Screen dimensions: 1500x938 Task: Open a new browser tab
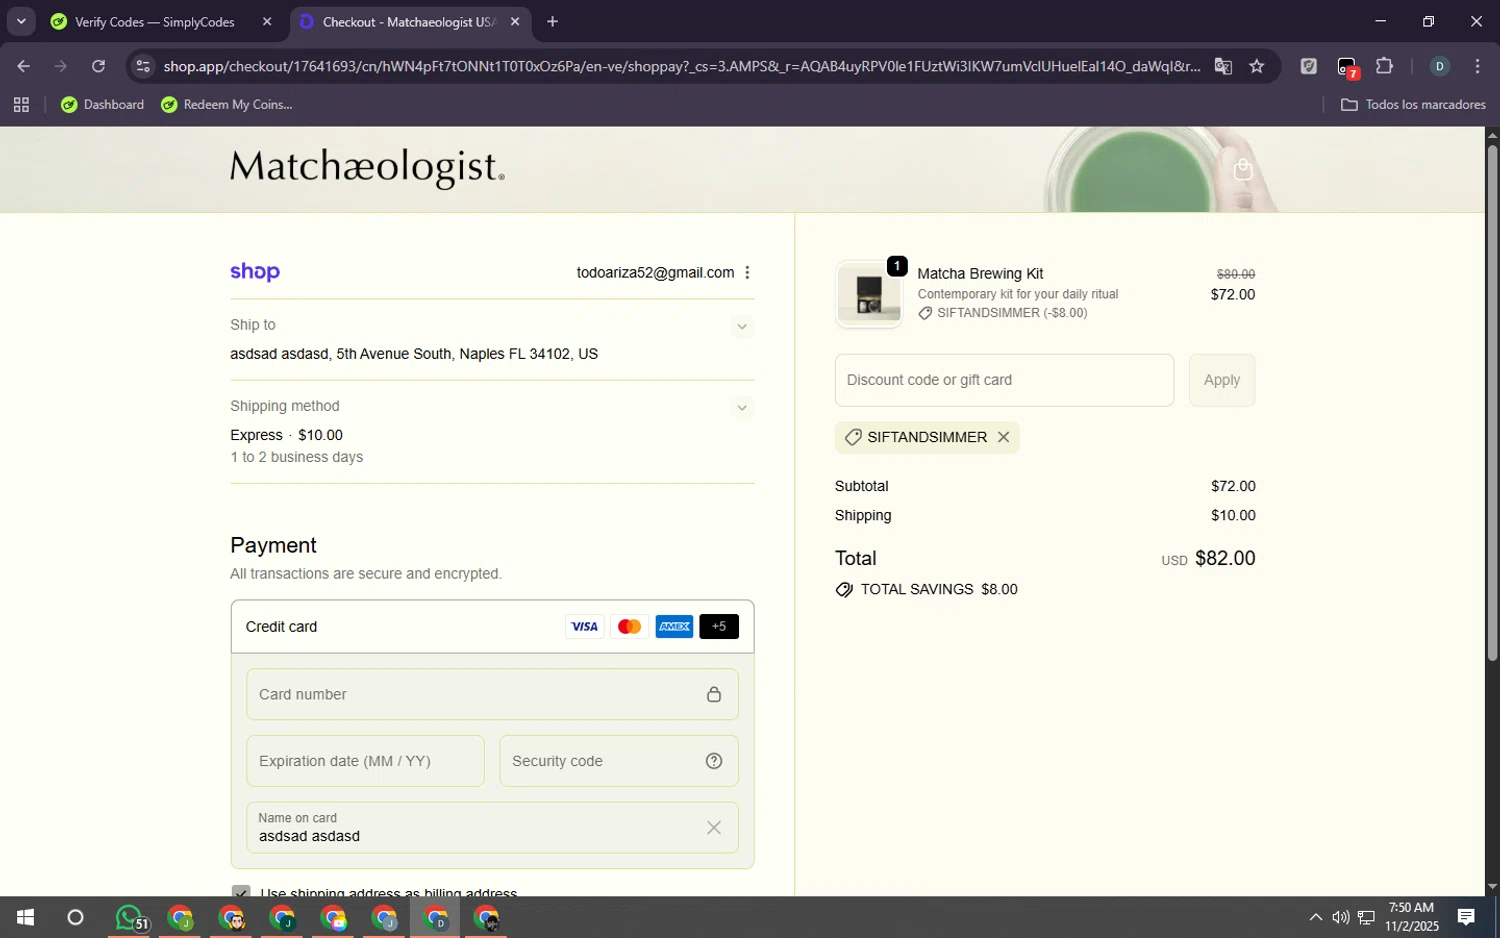552,22
